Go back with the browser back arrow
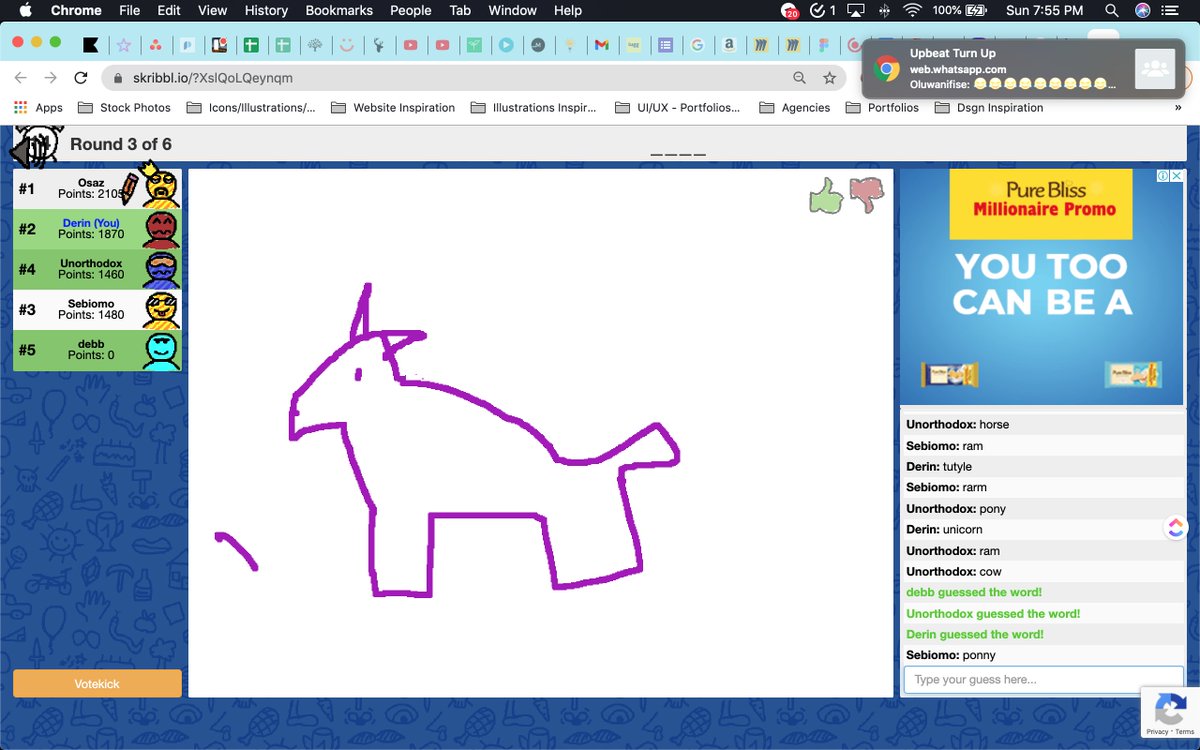The width and height of the screenshot is (1200, 750). 21,78
